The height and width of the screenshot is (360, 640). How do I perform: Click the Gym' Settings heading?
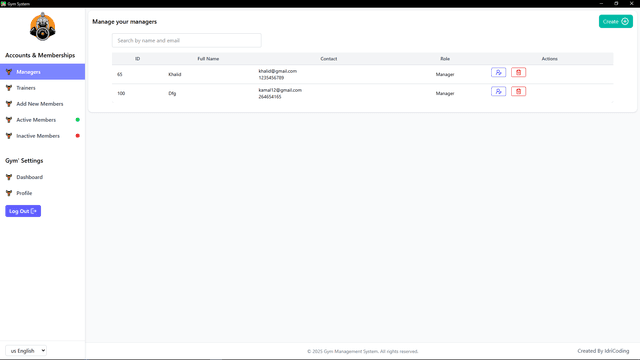point(24,160)
